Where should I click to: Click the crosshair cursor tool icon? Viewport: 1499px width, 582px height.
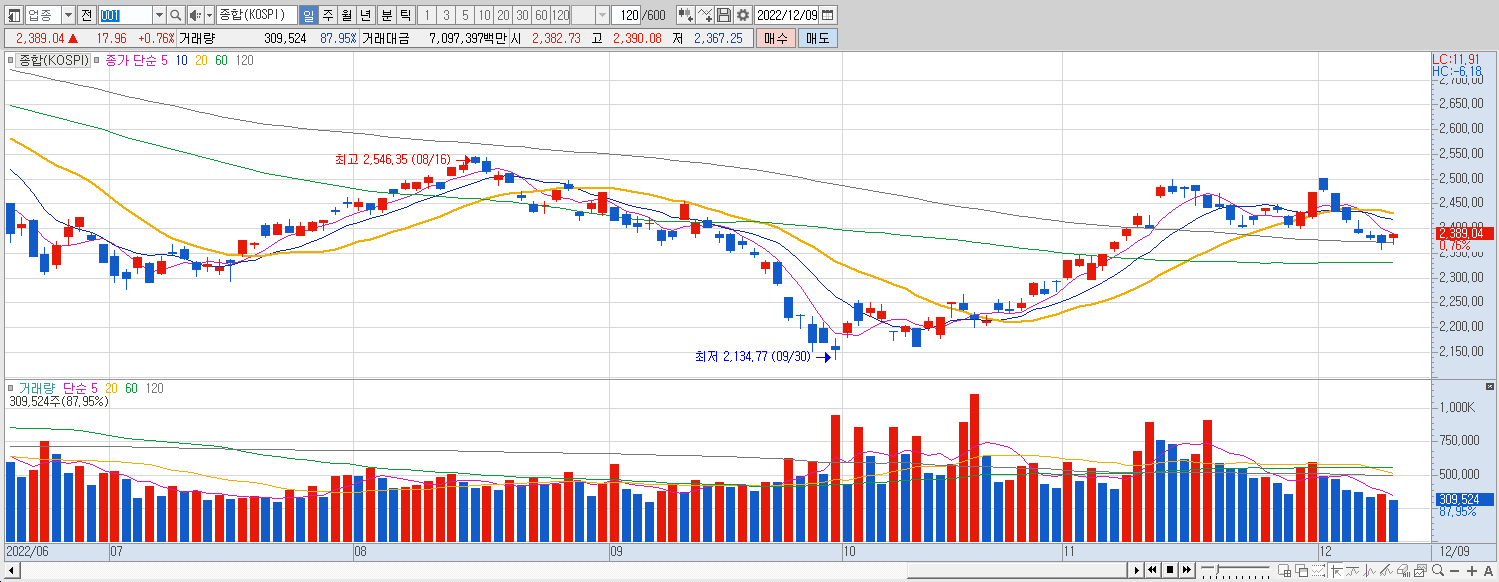click(x=1336, y=571)
